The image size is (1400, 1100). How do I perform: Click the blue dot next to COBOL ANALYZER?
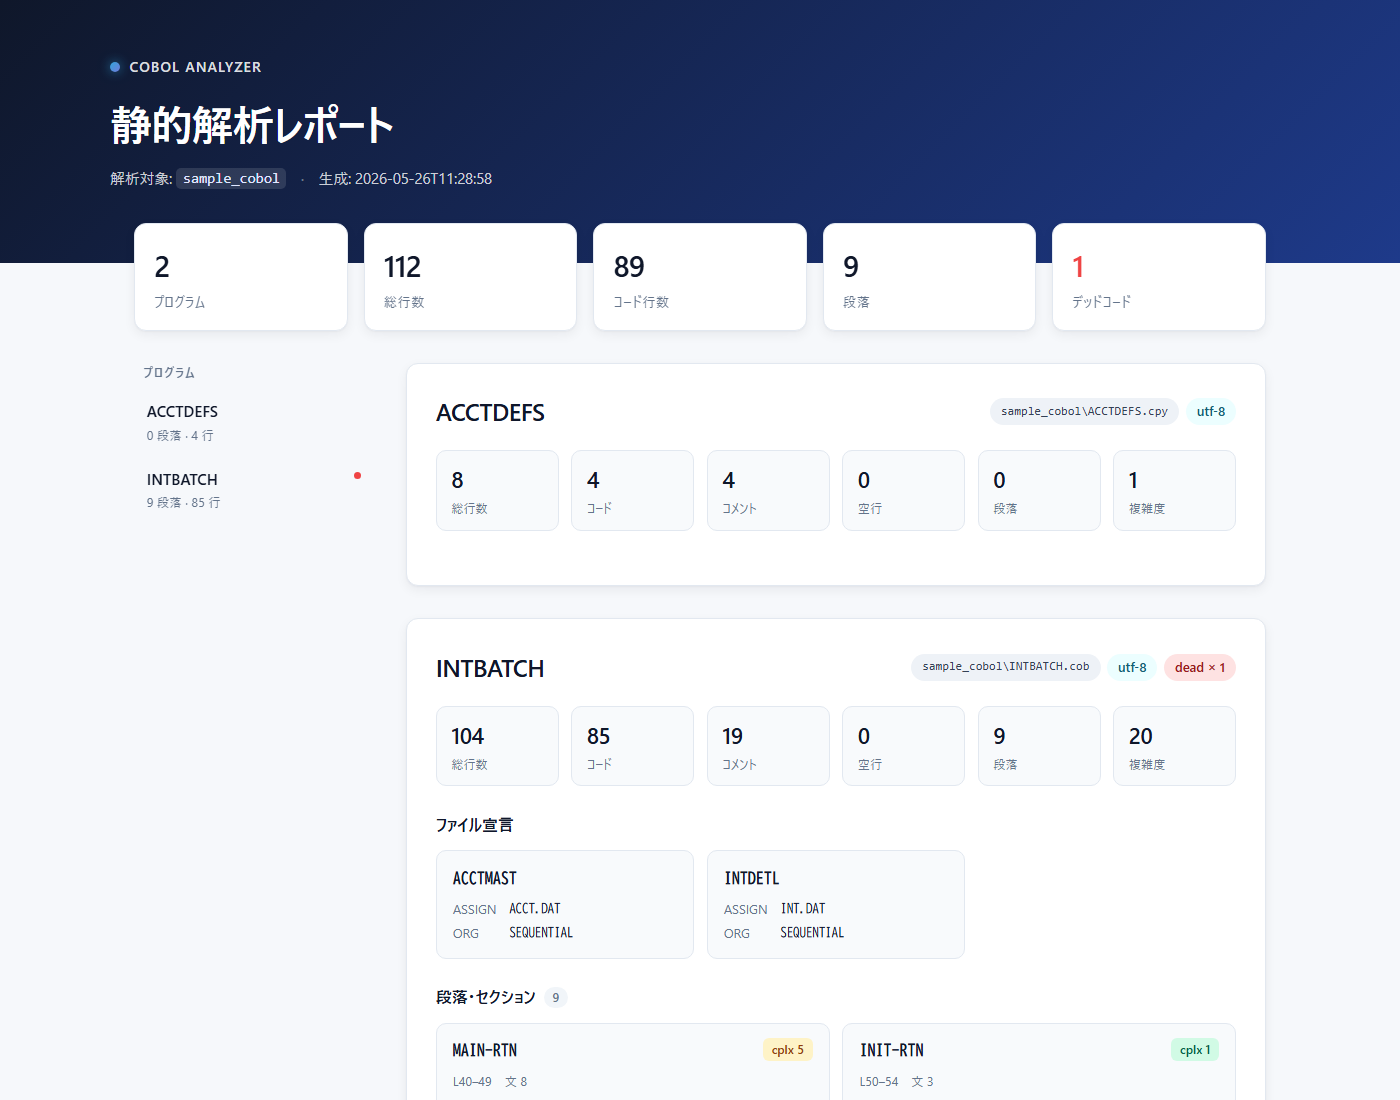(x=115, y=67)
